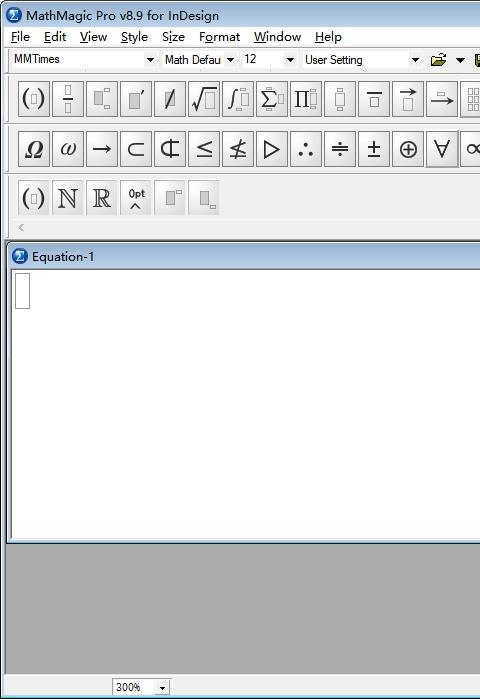The width and height of the screenshot is (480, 699).
Task: Open the division sign palette
Action: 340,149
